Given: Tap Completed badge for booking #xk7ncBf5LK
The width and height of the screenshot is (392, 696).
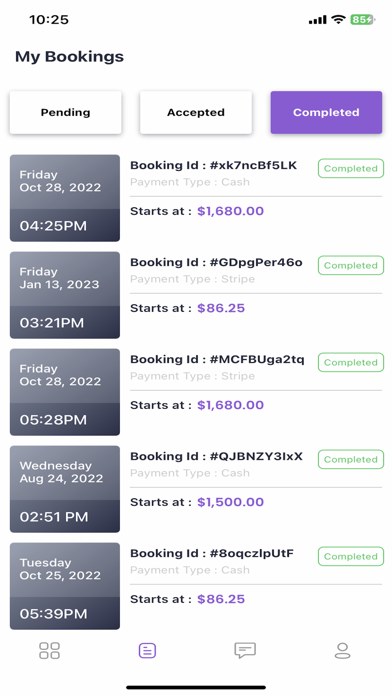Looking at the screenshot, I should pos(351,168).
